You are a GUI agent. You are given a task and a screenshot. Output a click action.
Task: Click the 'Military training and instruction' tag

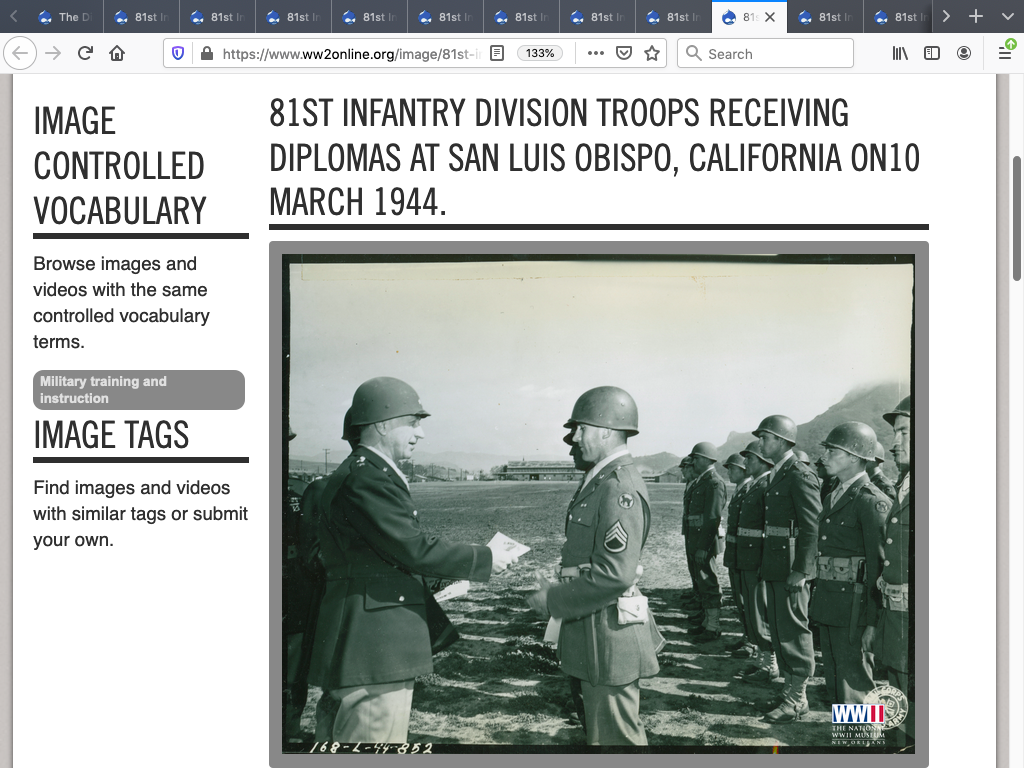coord(138,390)
